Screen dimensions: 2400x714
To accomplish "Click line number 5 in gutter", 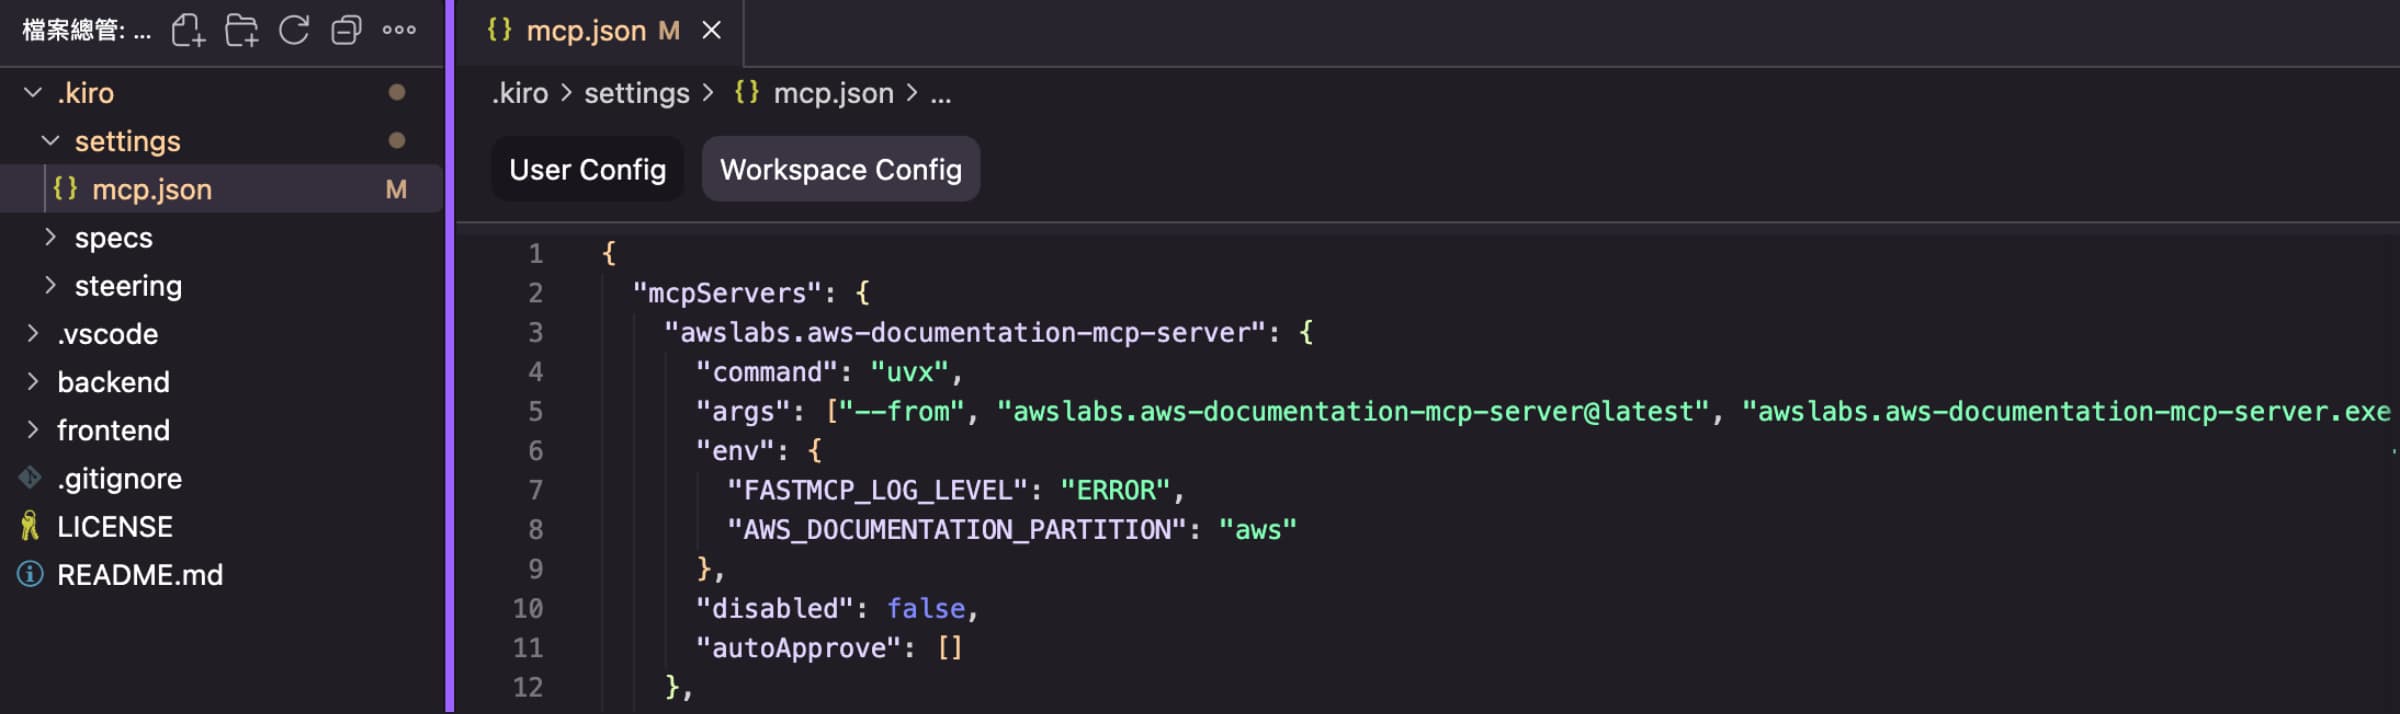I will click(536, 411).
